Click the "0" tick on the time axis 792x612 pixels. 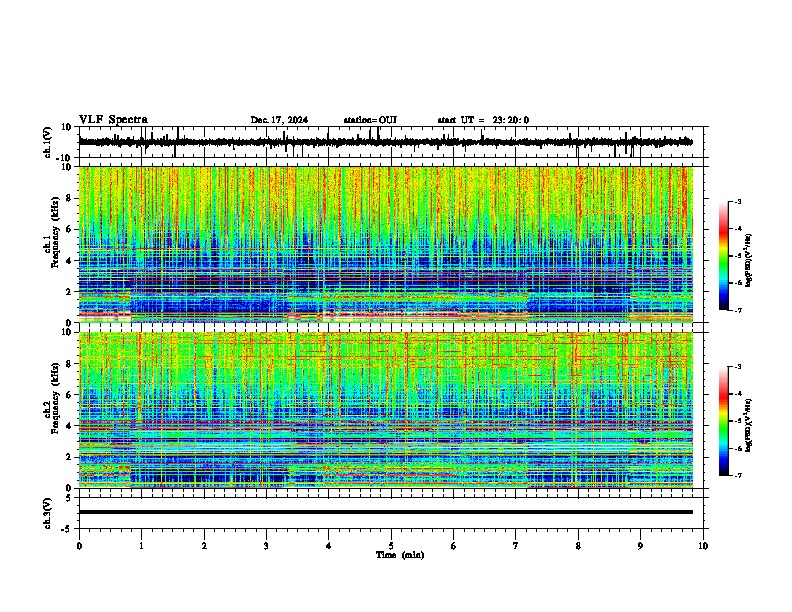(79, 546)
